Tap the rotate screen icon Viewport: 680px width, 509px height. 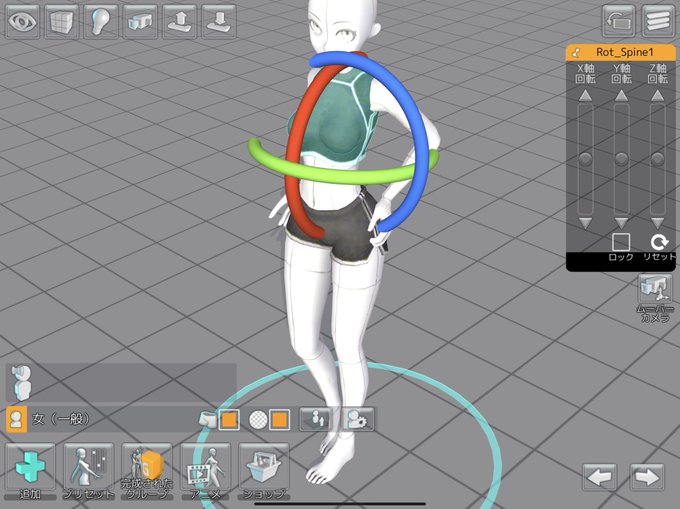pos(618,21)
